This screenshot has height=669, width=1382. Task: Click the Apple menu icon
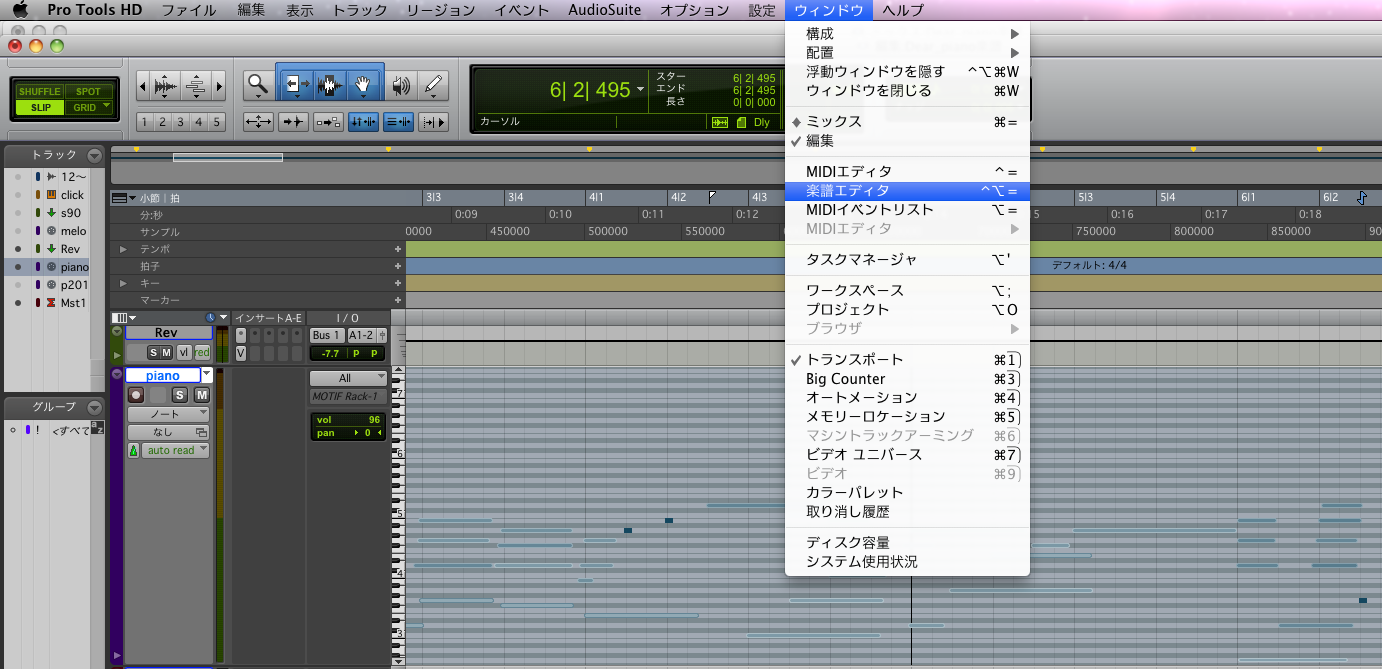20,10
